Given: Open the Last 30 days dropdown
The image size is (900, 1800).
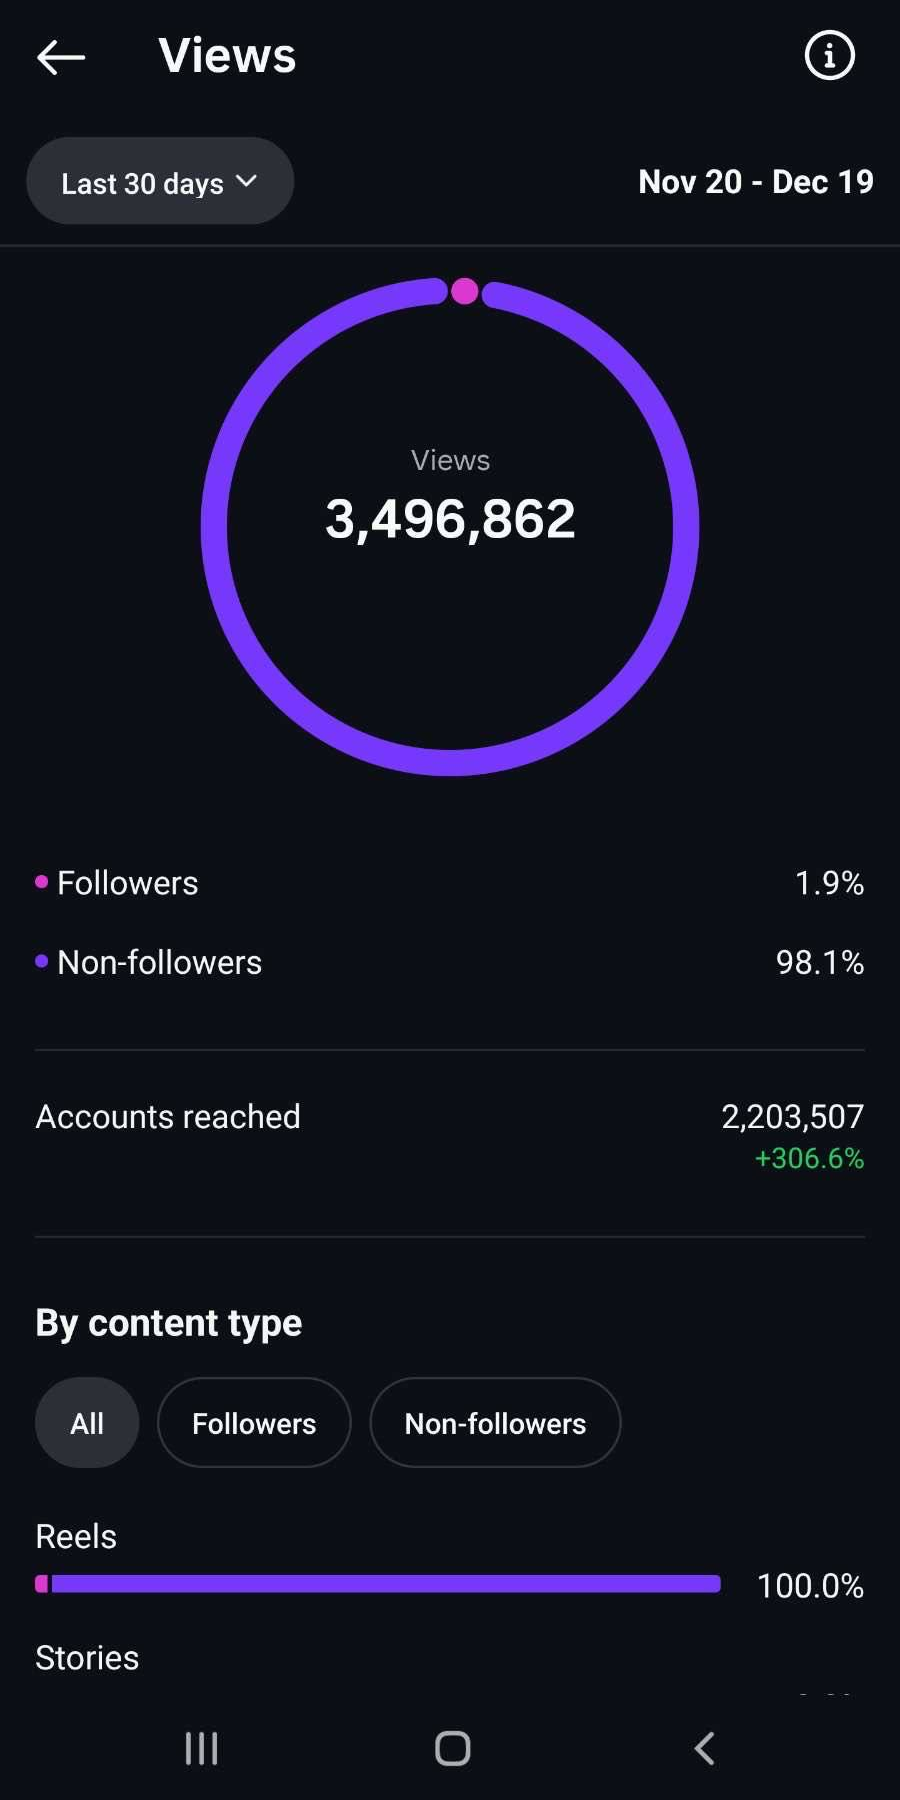Looking at the screenshot, I should 143,182.
